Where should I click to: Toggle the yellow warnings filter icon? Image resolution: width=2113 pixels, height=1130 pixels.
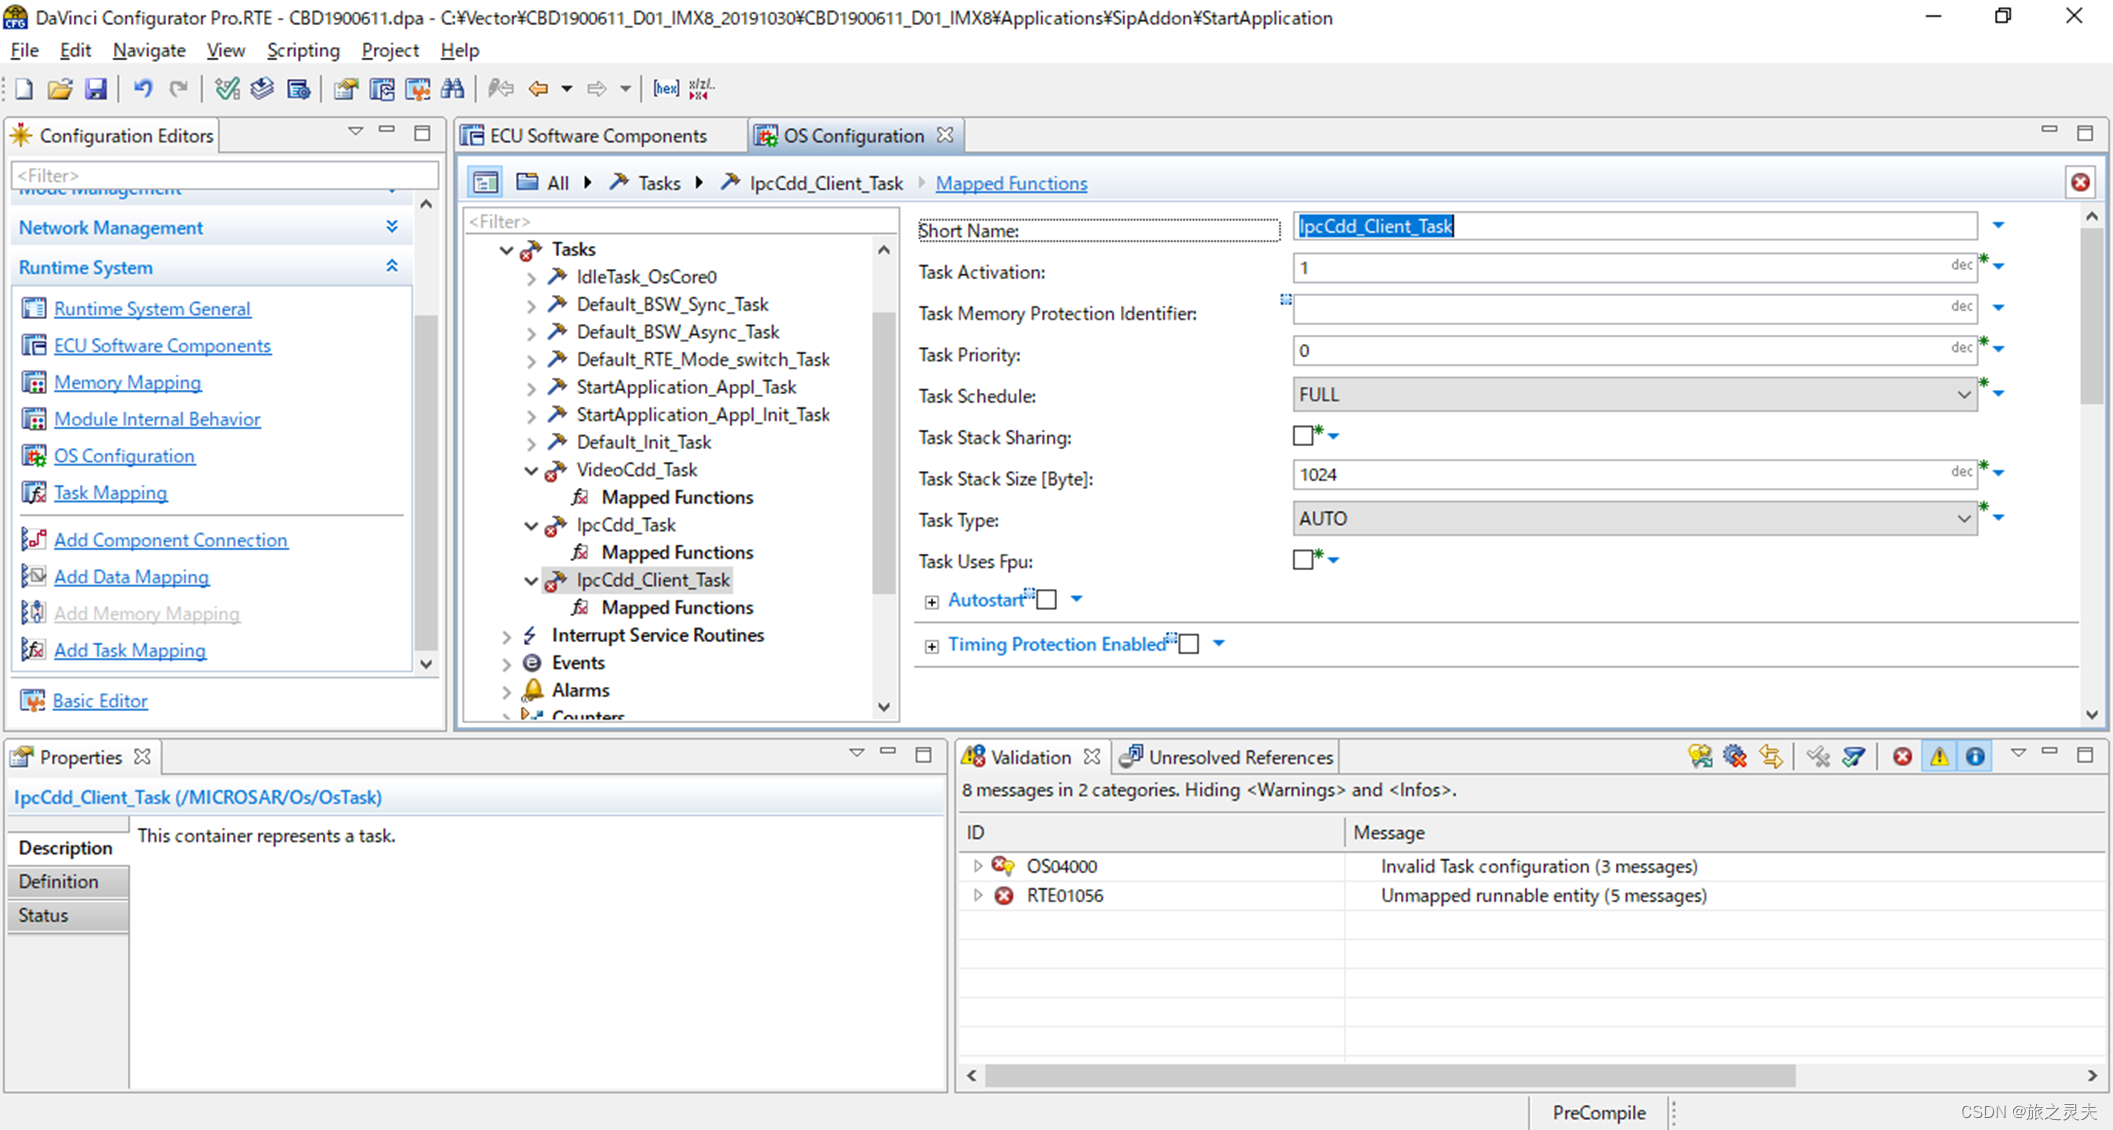pyautogui.click(x=1939, y=757)
